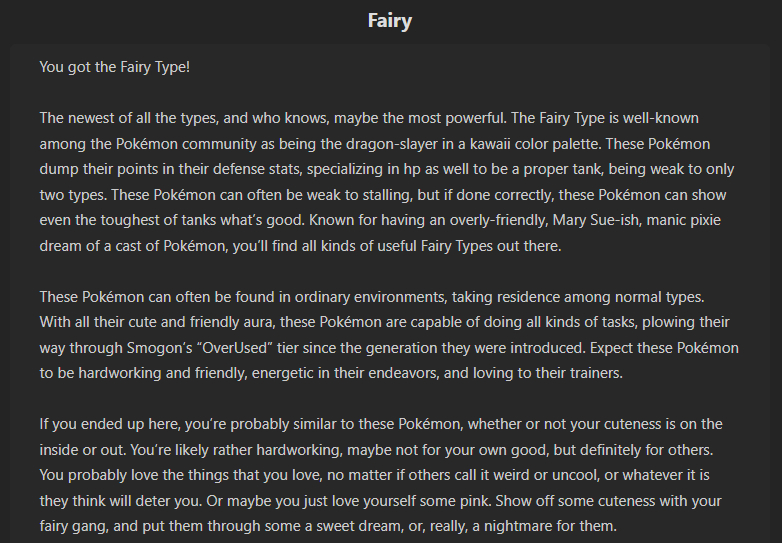Click the word "Smogon's" in the second paragraph

click(x=164, y=348)
